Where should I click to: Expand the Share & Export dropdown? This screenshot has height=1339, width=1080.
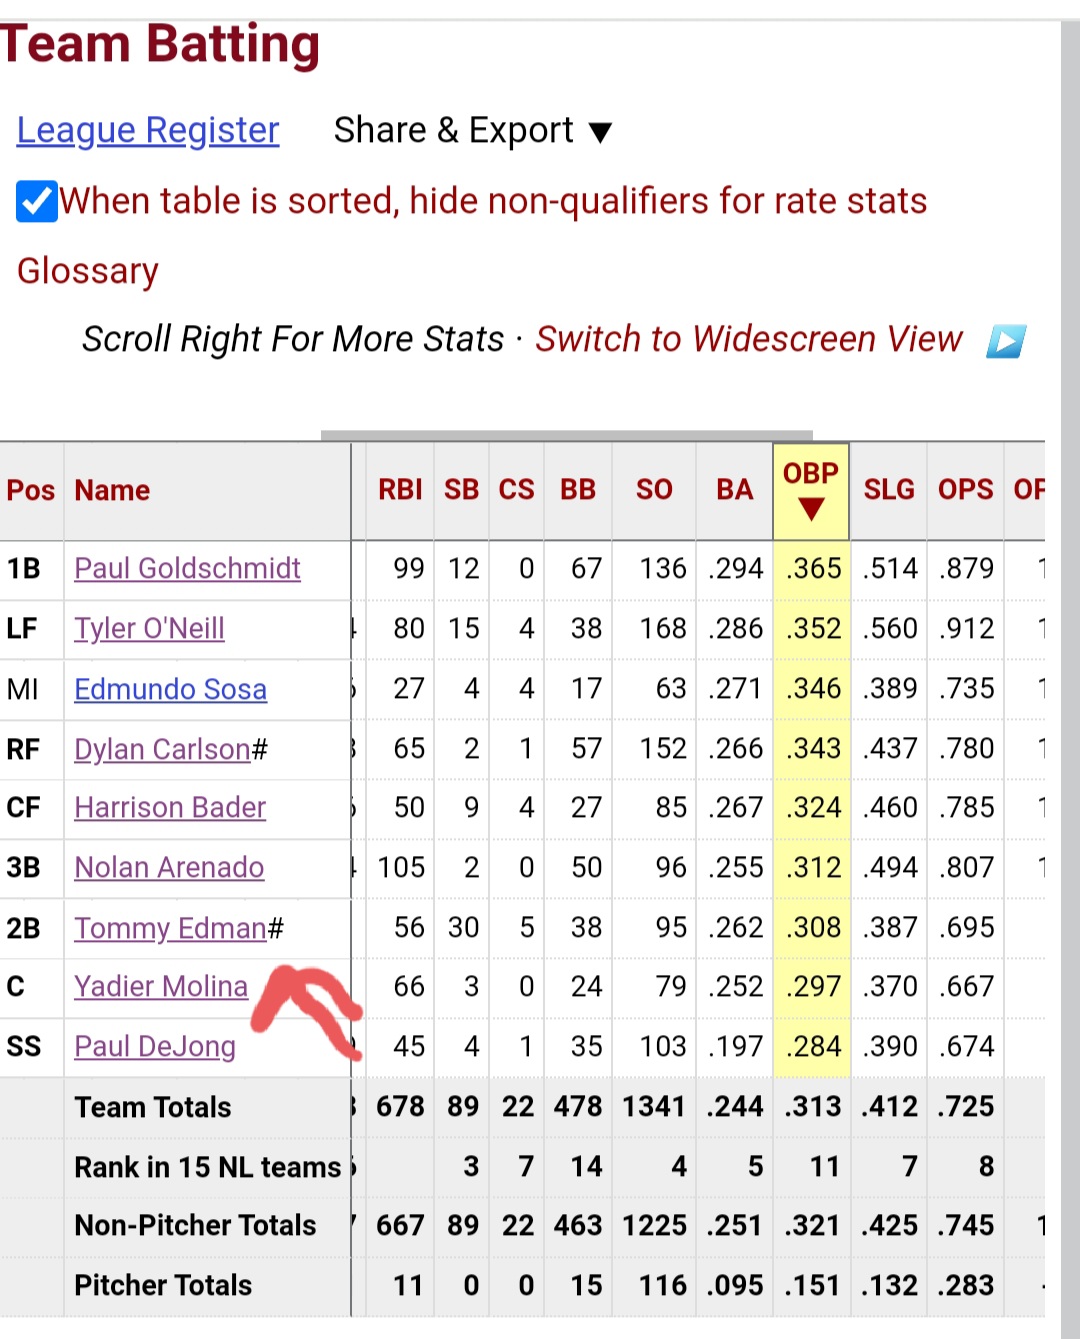[473, 131]
